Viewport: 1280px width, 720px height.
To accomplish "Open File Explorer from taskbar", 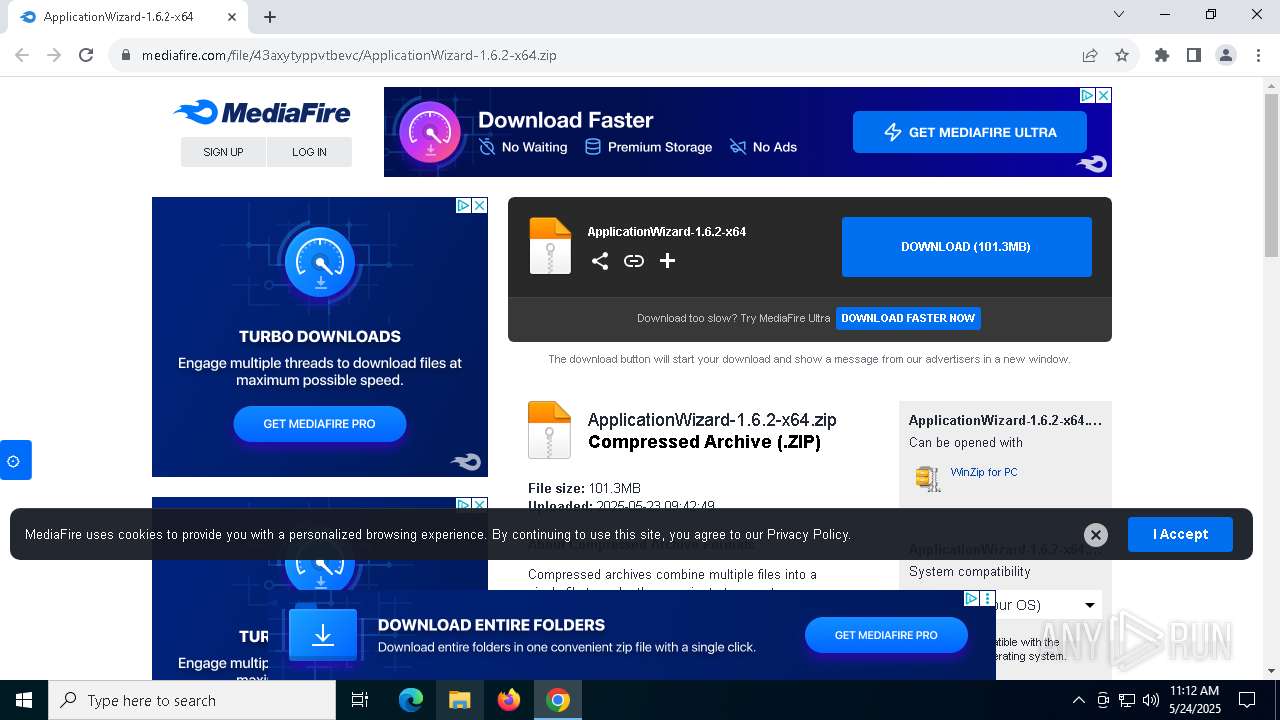I will 459,700.
